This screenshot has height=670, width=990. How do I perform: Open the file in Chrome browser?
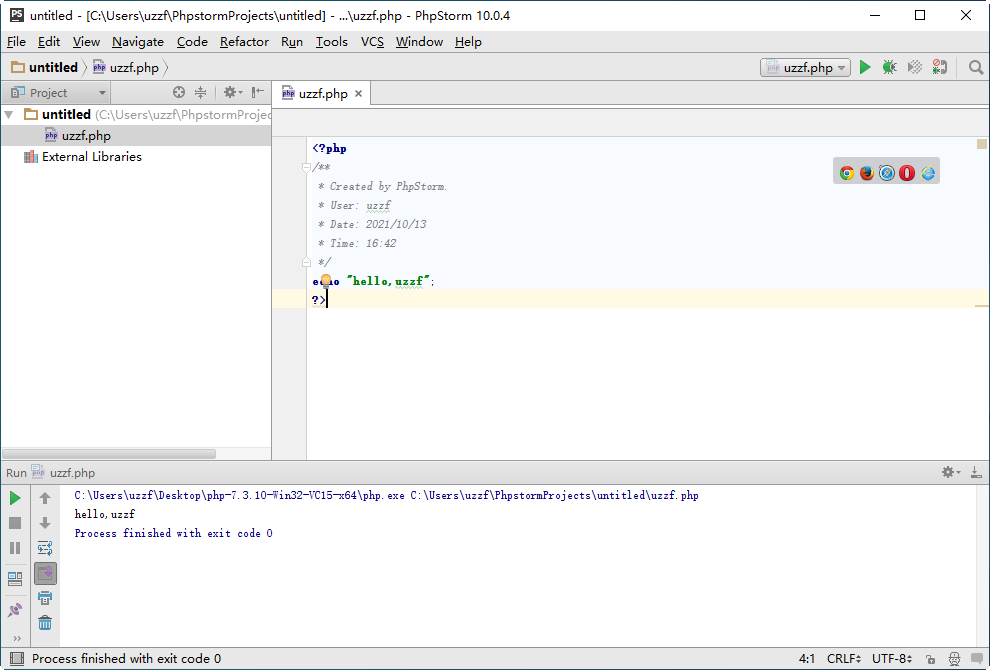click(847, 172)
